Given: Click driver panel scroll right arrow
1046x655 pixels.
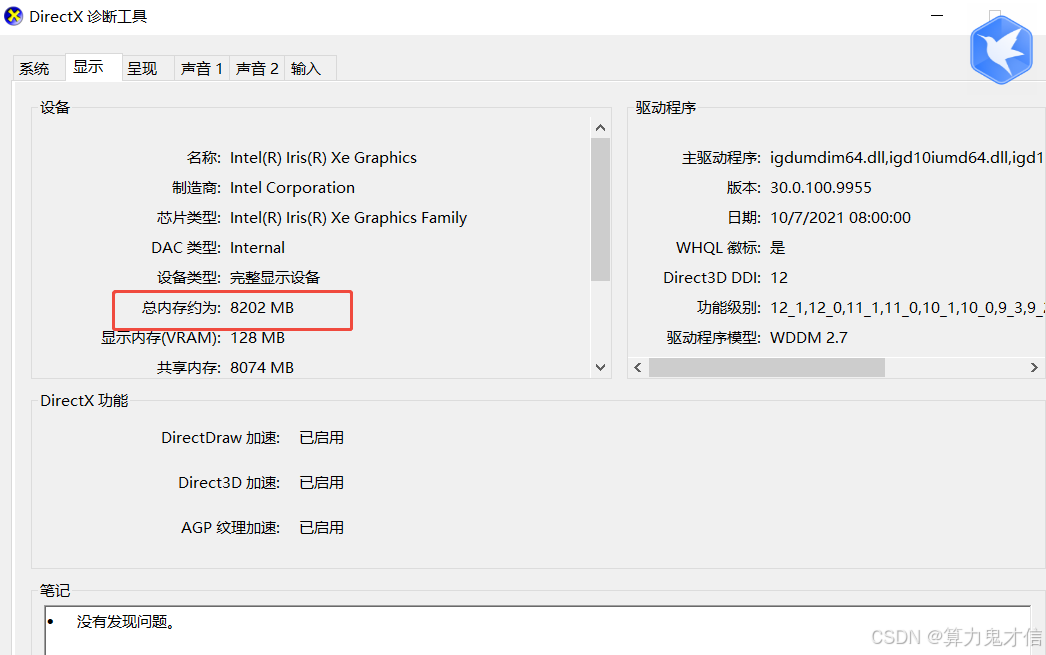Looking at the screenshot, I should pos(1034,368).
